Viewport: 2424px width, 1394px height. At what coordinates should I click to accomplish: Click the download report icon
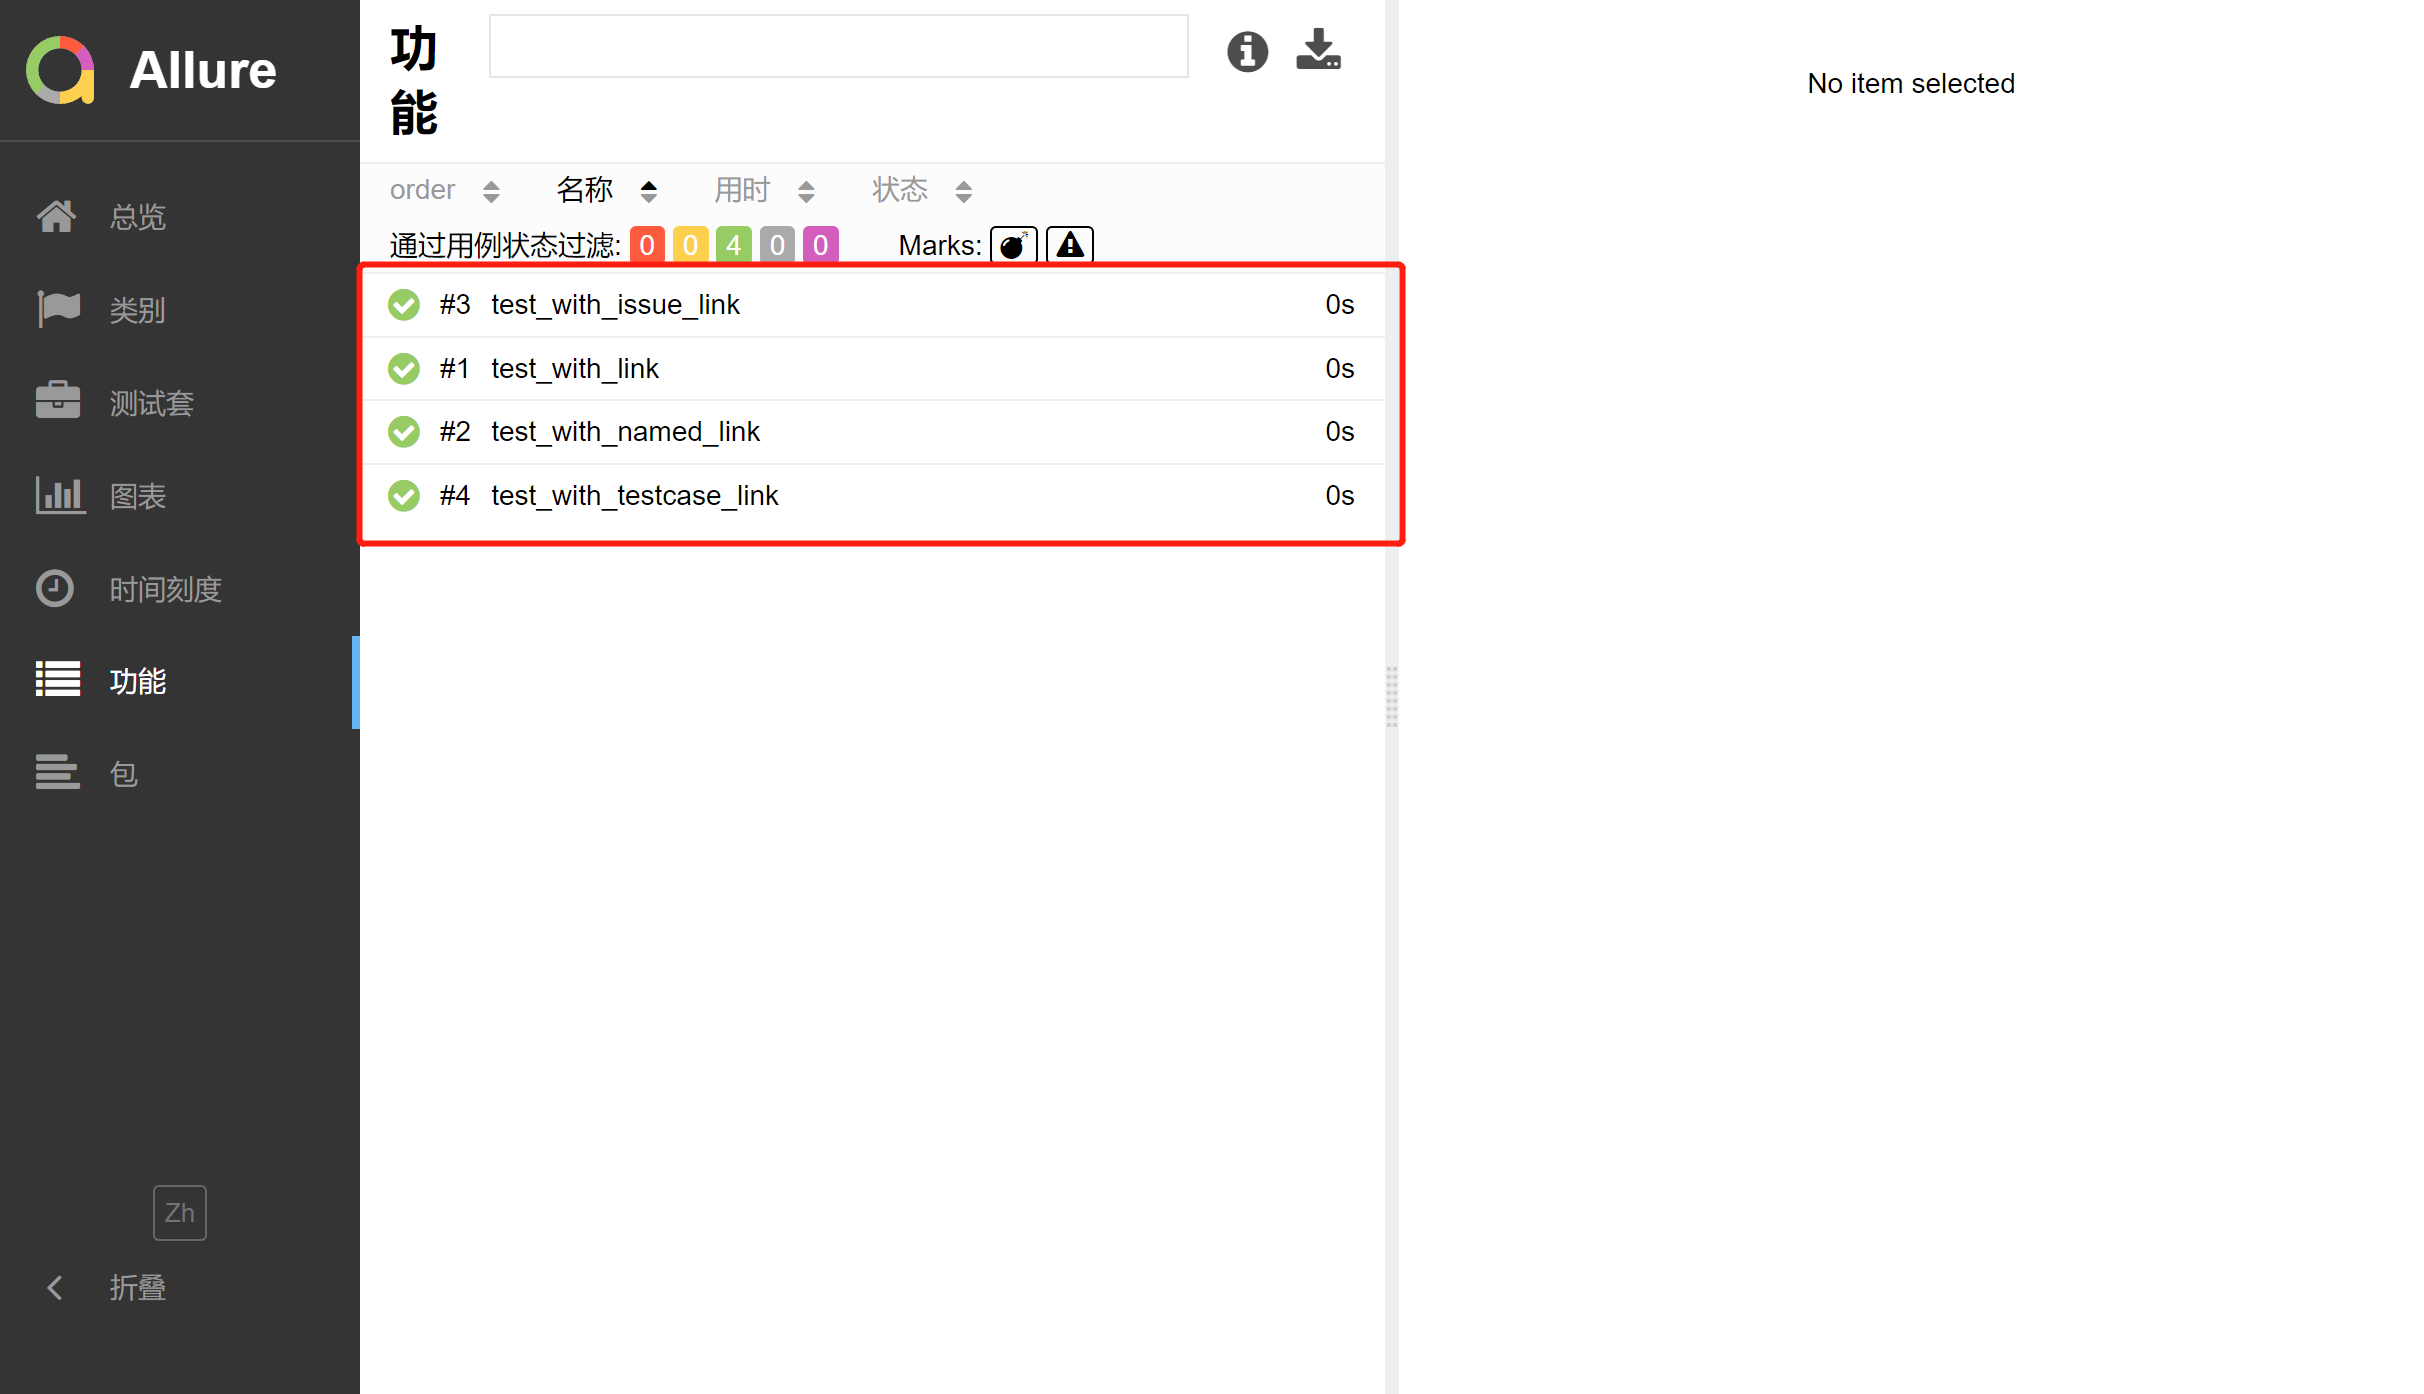[1317, 49]
